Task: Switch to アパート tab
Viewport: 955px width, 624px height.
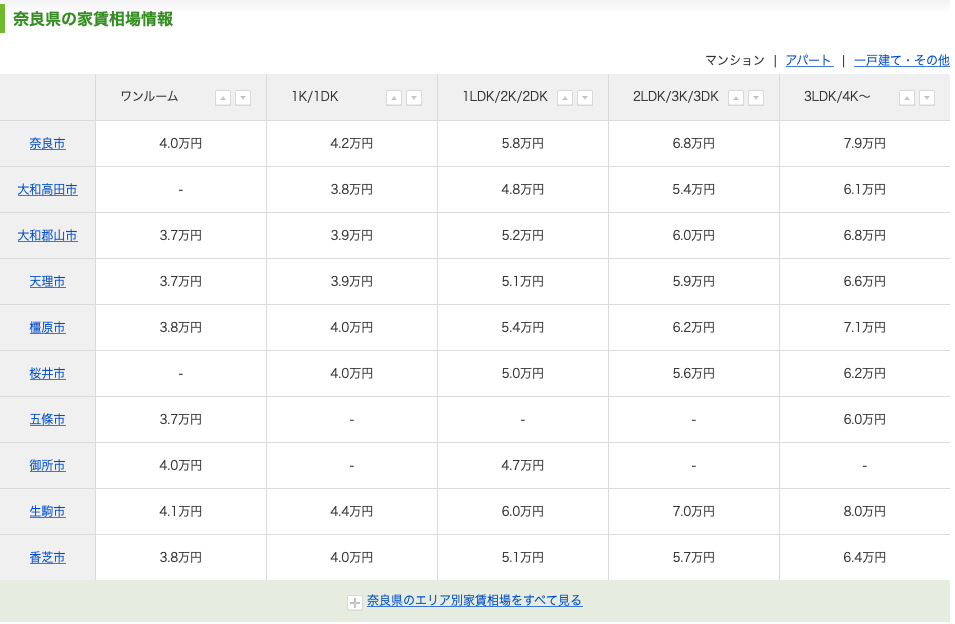Action: pos(809,60)
